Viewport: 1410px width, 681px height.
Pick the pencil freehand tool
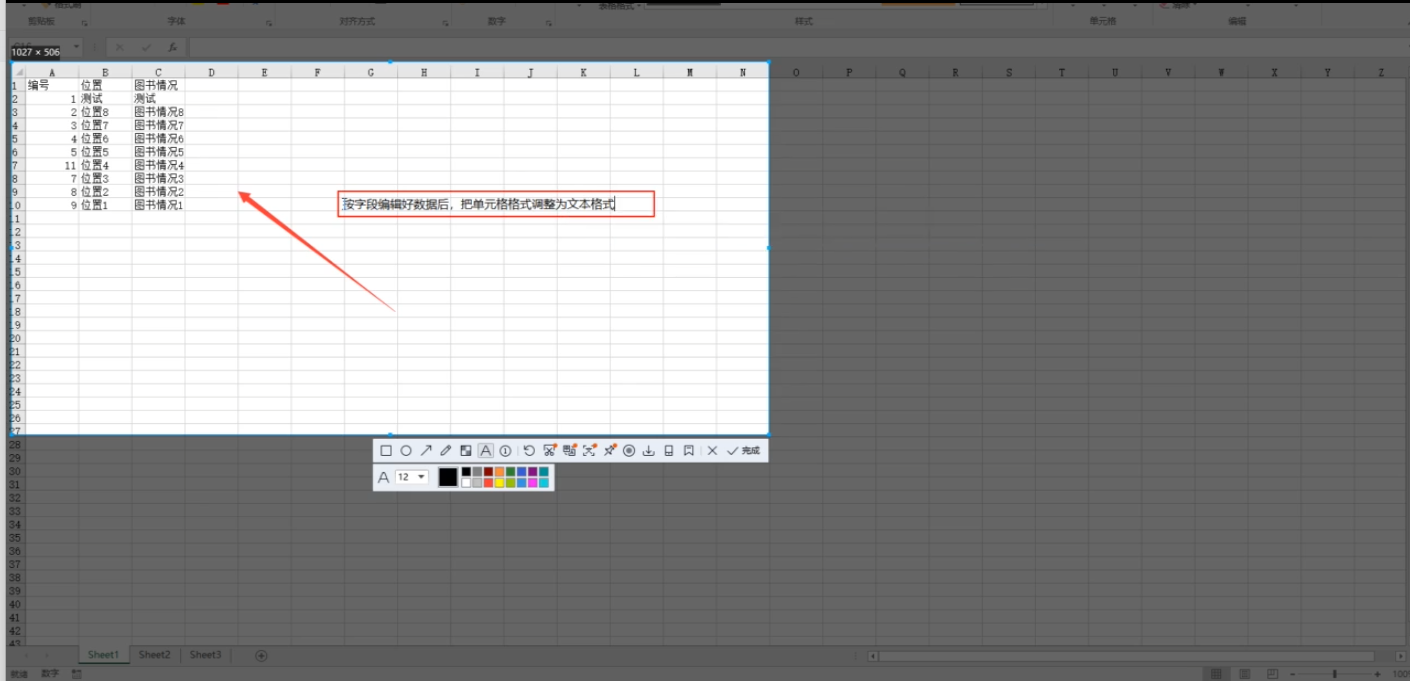coord(446,451)
